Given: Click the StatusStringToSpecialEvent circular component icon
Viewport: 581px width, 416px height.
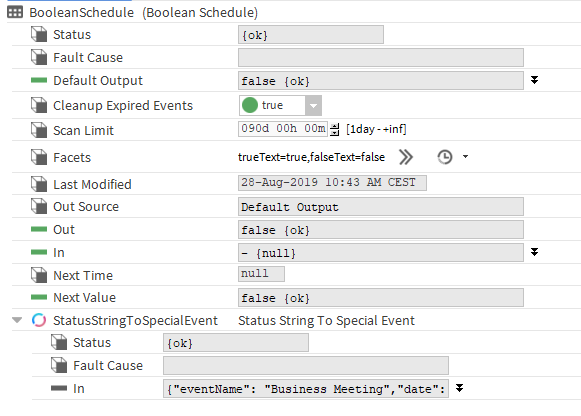Looking at the screenshot, I should [x=39, y=320].
